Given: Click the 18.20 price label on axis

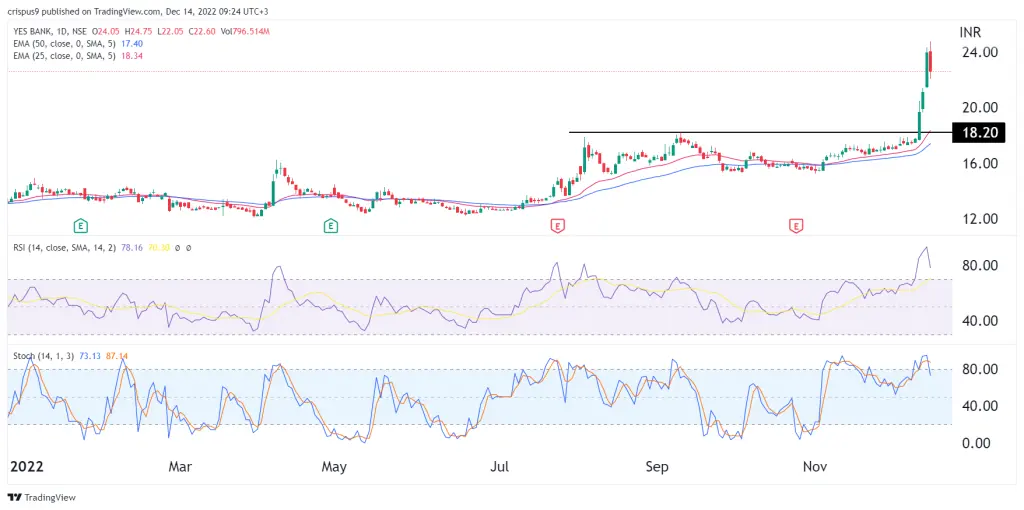Looking at the screenshot, I should coord(979,133).
